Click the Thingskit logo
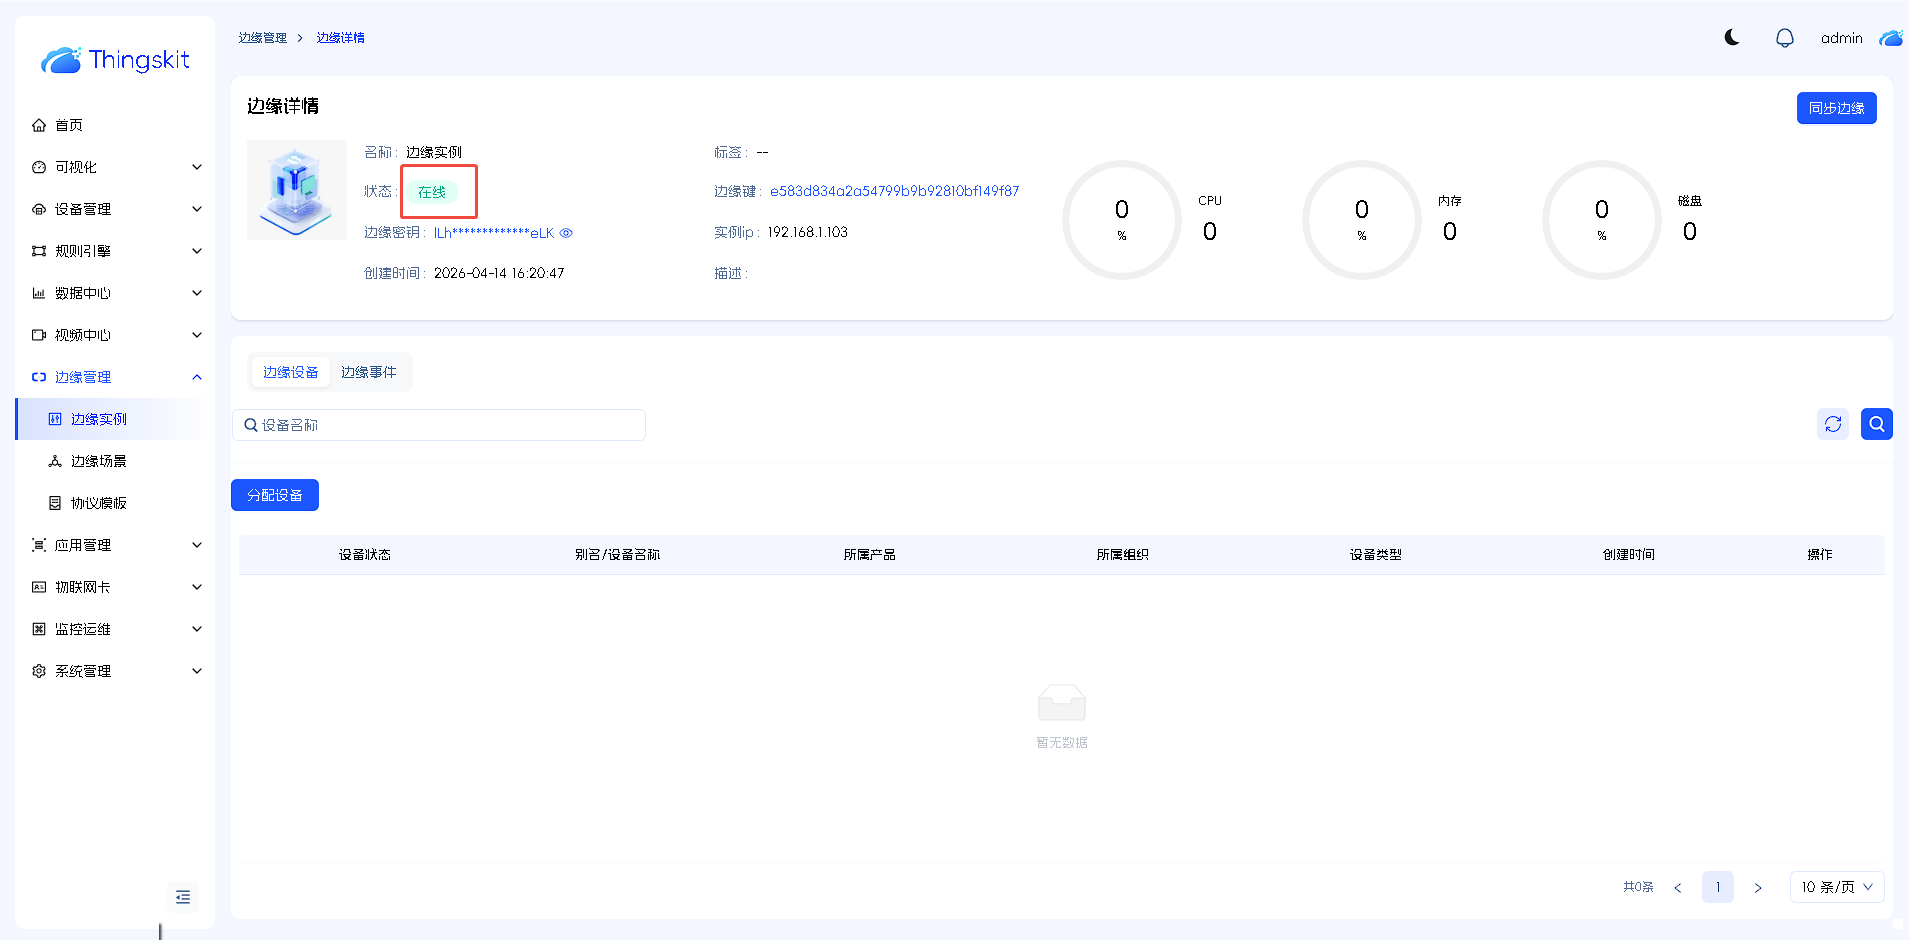 115,60
